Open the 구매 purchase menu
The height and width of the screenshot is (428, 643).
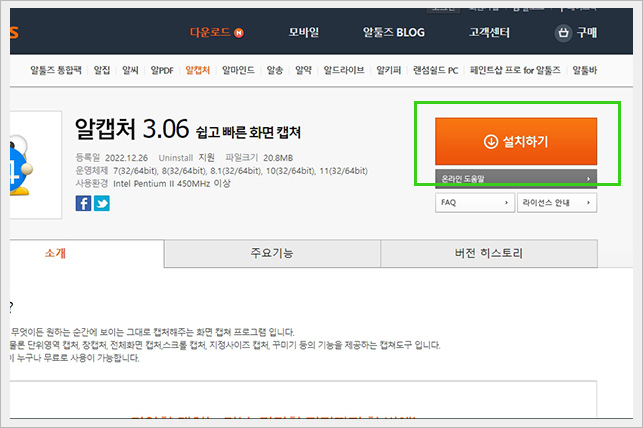point(587,32)
